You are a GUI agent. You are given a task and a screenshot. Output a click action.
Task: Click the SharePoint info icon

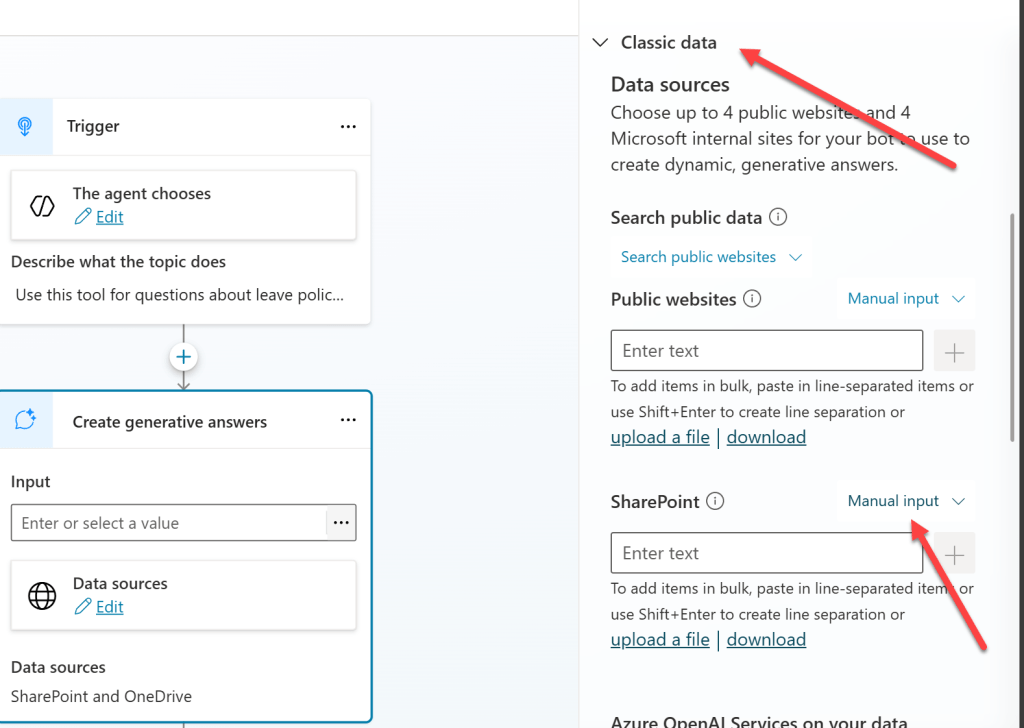[715, 501]
